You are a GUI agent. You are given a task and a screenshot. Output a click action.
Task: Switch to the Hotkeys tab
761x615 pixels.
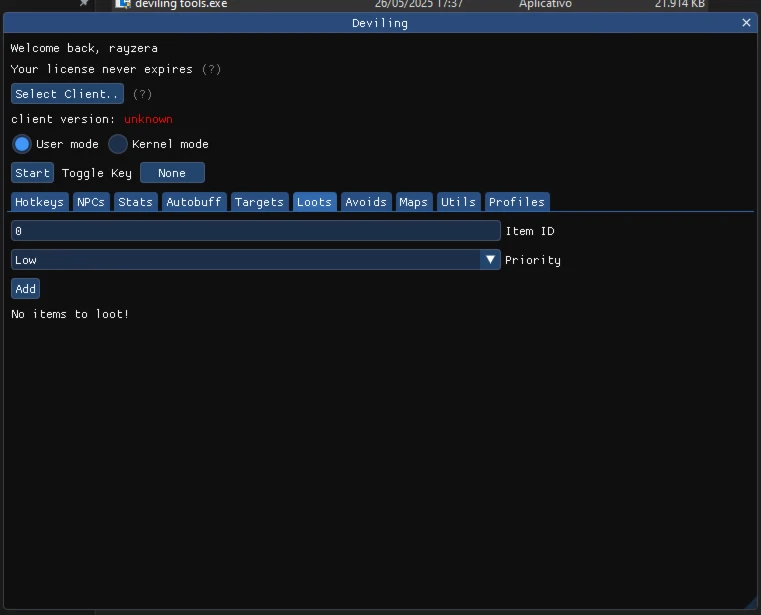coord(39,202)
